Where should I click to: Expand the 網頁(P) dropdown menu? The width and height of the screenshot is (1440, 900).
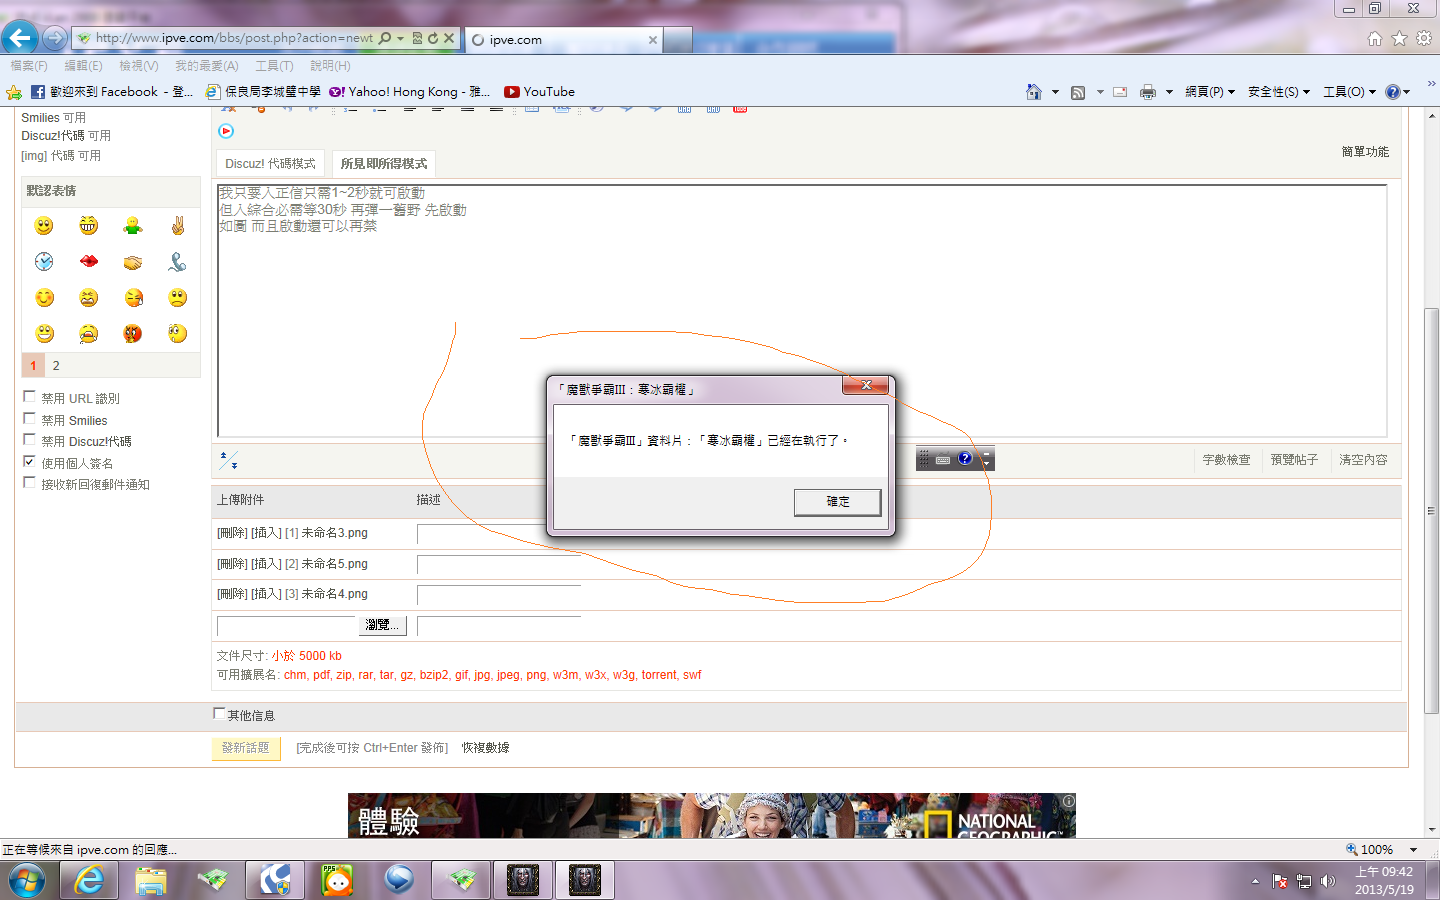tap(1210, 92)
